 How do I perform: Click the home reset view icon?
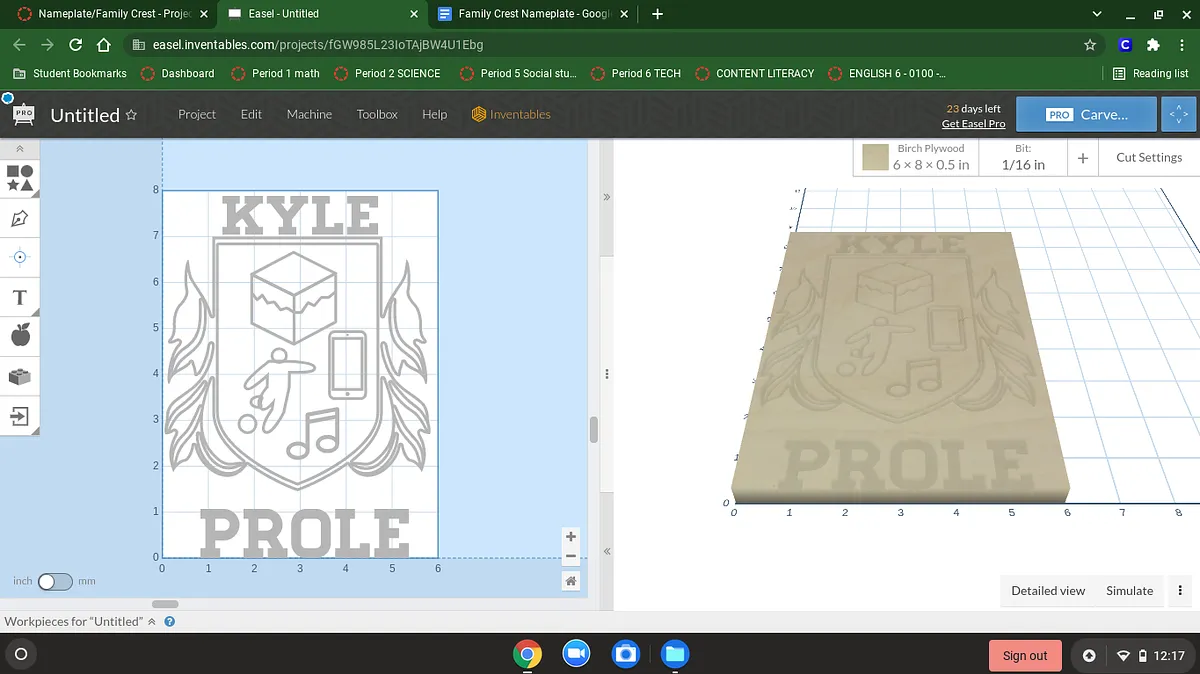tap(571, 581)
